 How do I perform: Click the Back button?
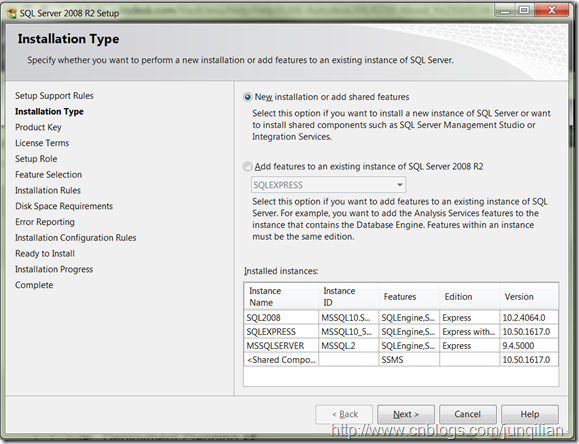point(344,414)
